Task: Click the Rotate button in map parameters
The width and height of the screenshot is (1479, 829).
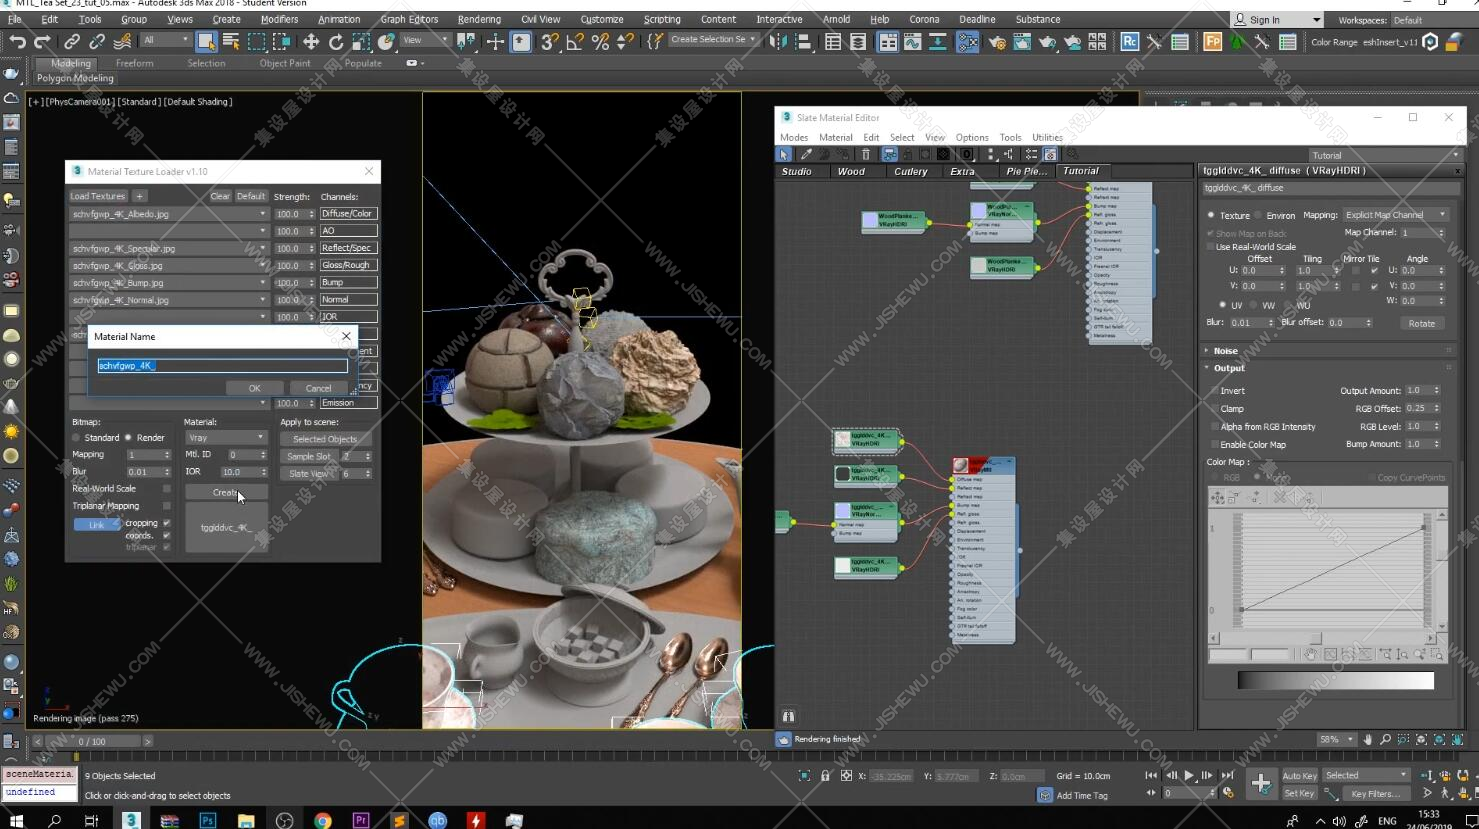Action: pos(1421,323)
